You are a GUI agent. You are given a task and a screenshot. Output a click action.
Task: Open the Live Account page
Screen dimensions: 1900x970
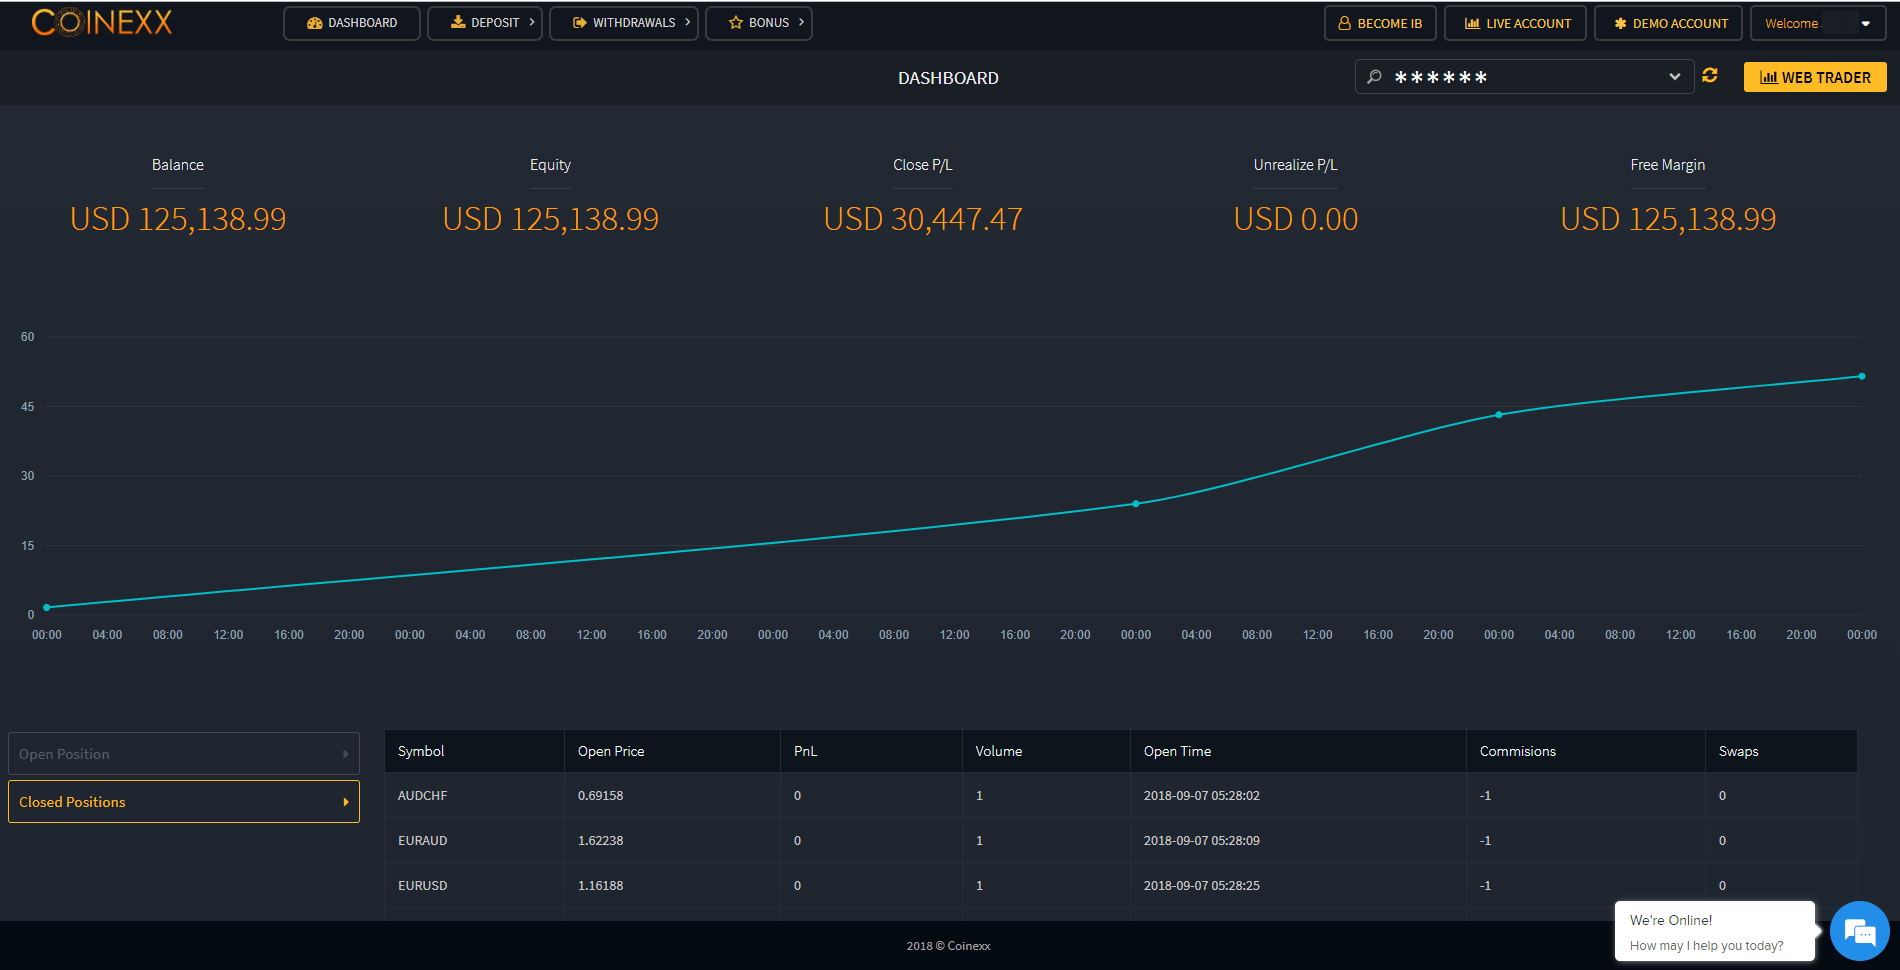(1516, 23)
